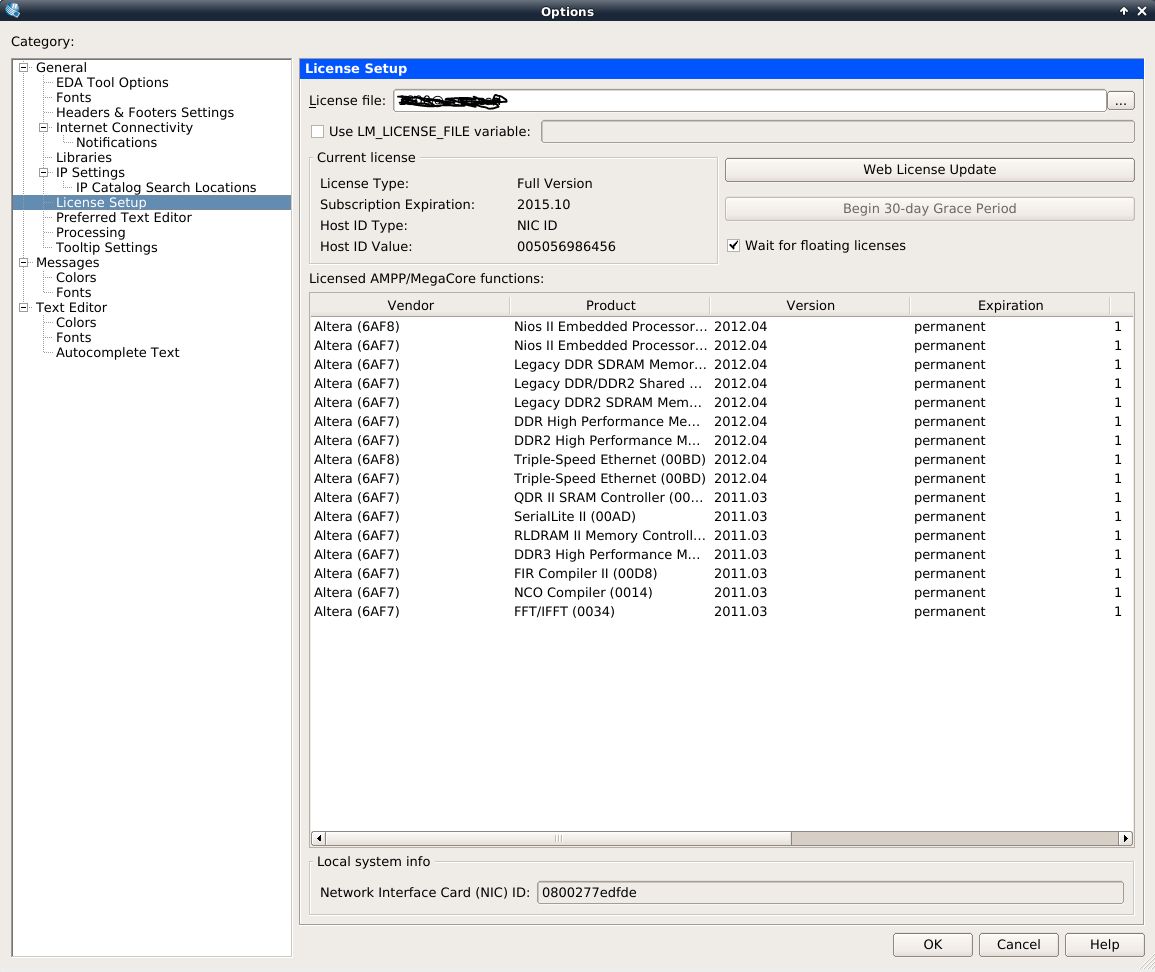Image resolution: width=1155 pixels, height=972 pixels.
Task: Collapse the Internet Connectivity tree node
Action: click(44, 128)
